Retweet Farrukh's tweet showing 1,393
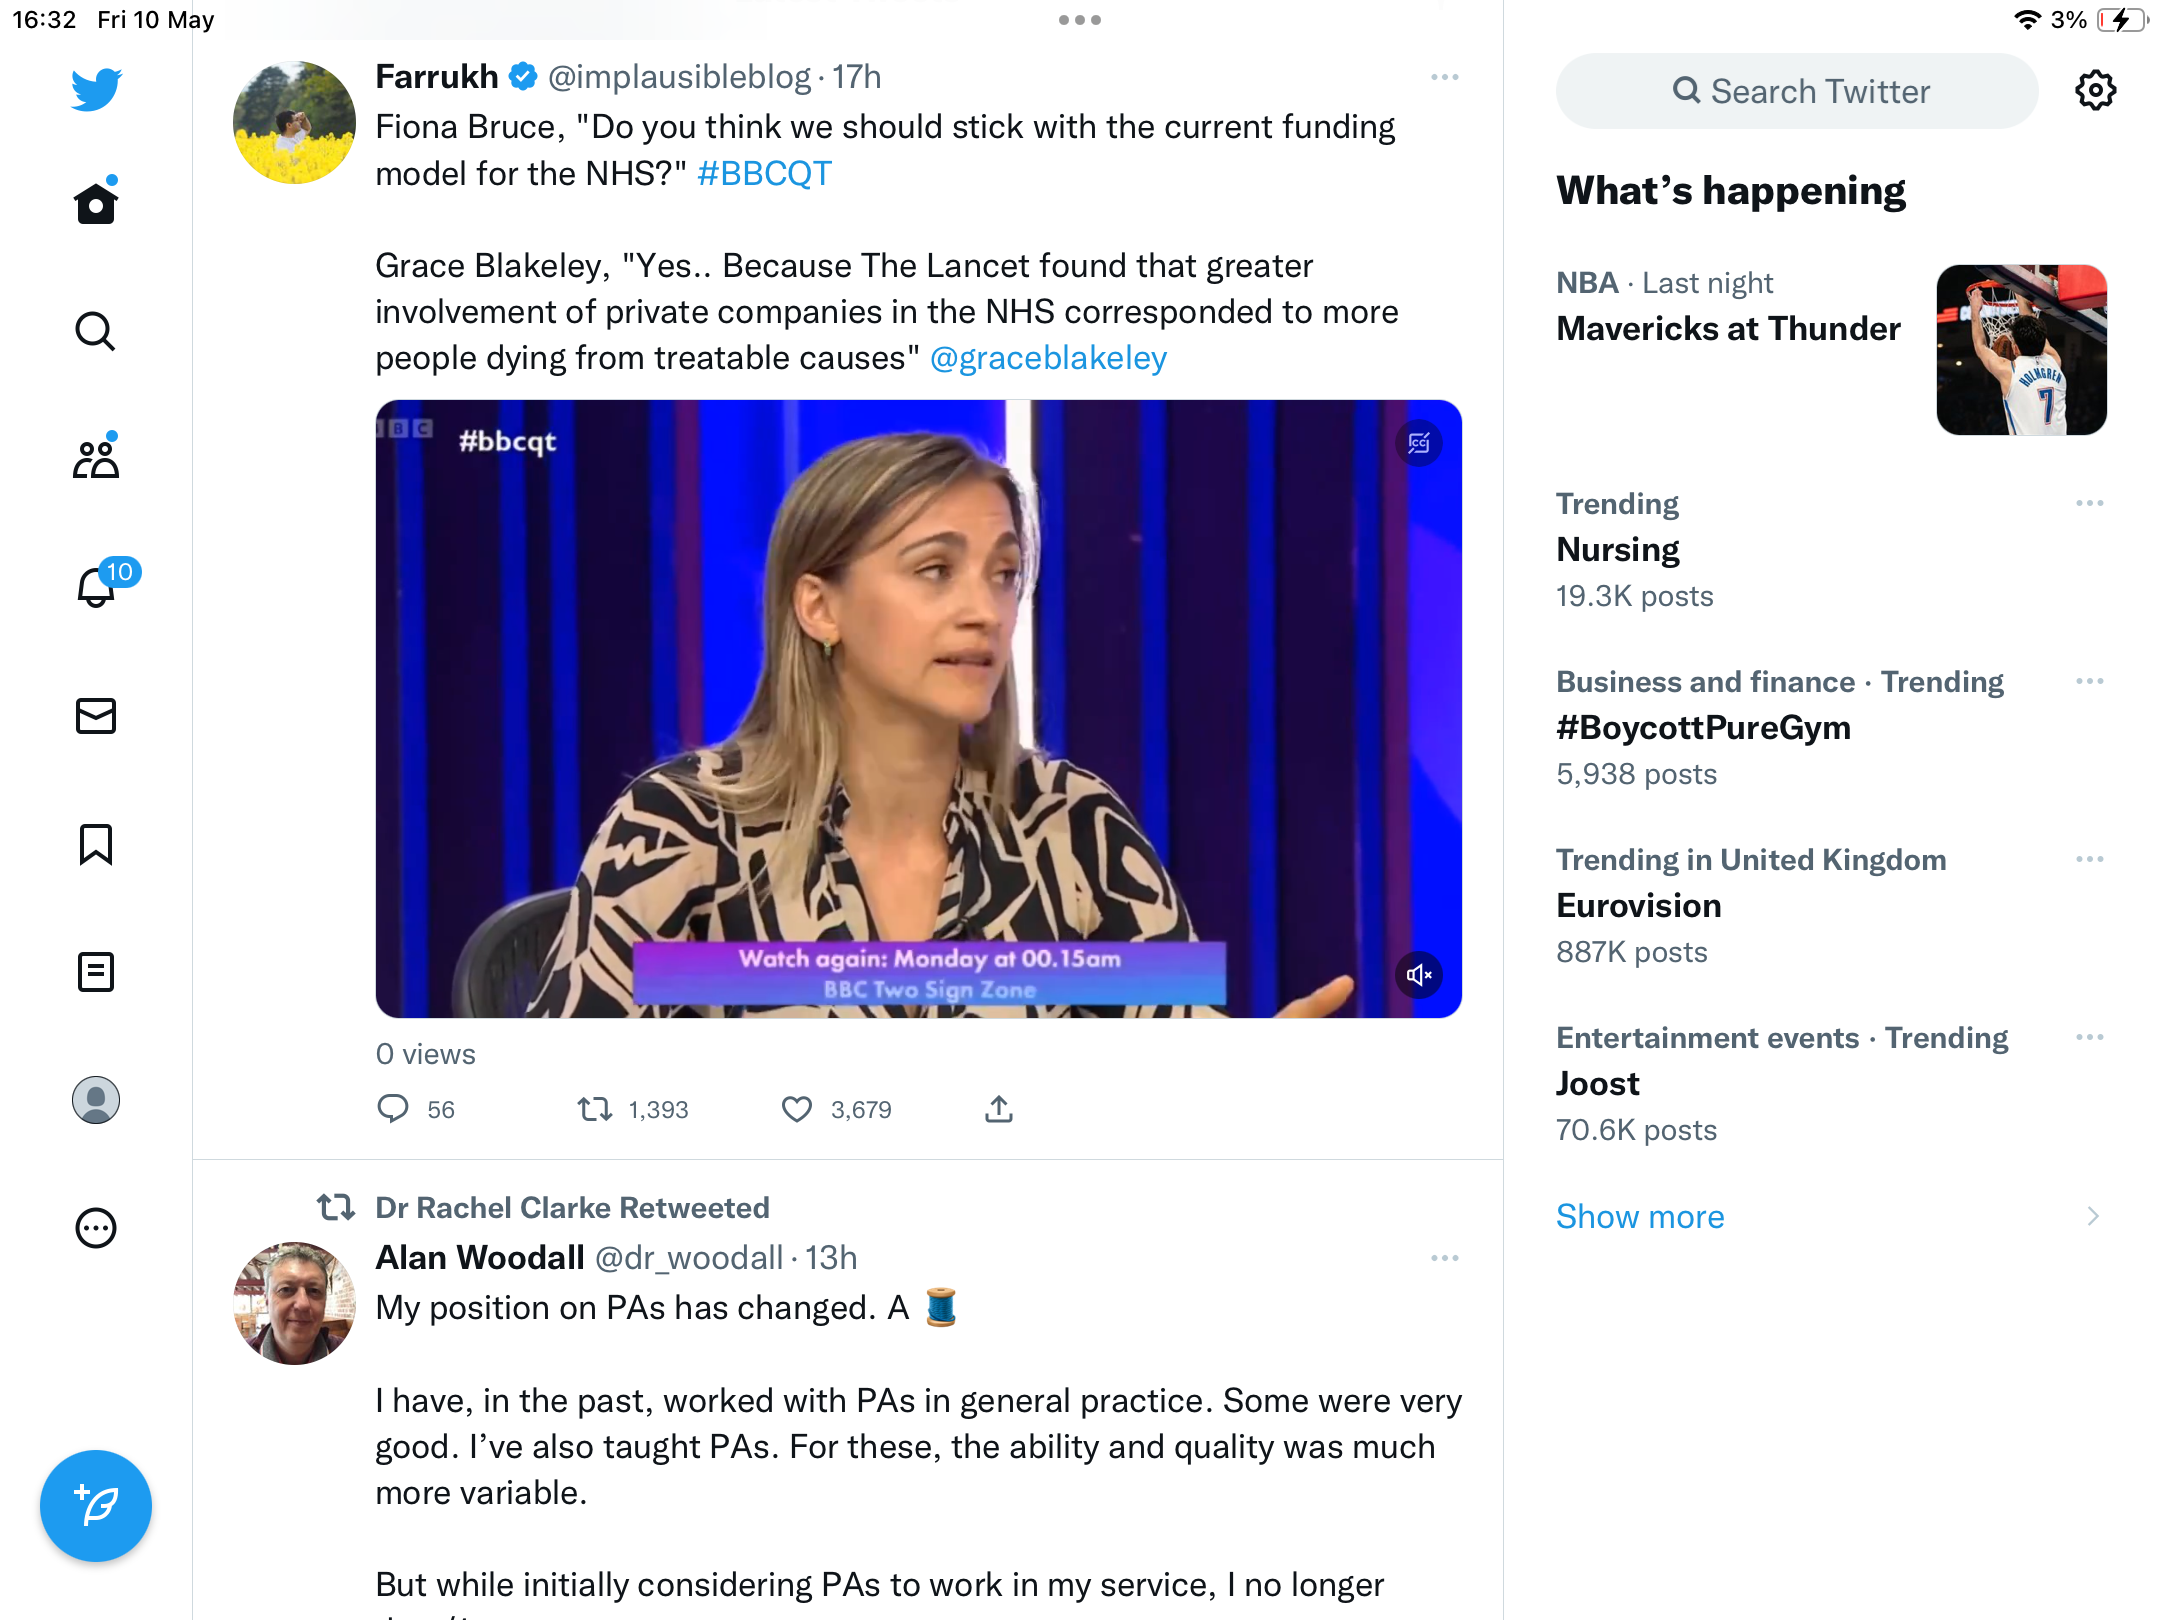The image size is (2160, 1620). [595, 1109]
